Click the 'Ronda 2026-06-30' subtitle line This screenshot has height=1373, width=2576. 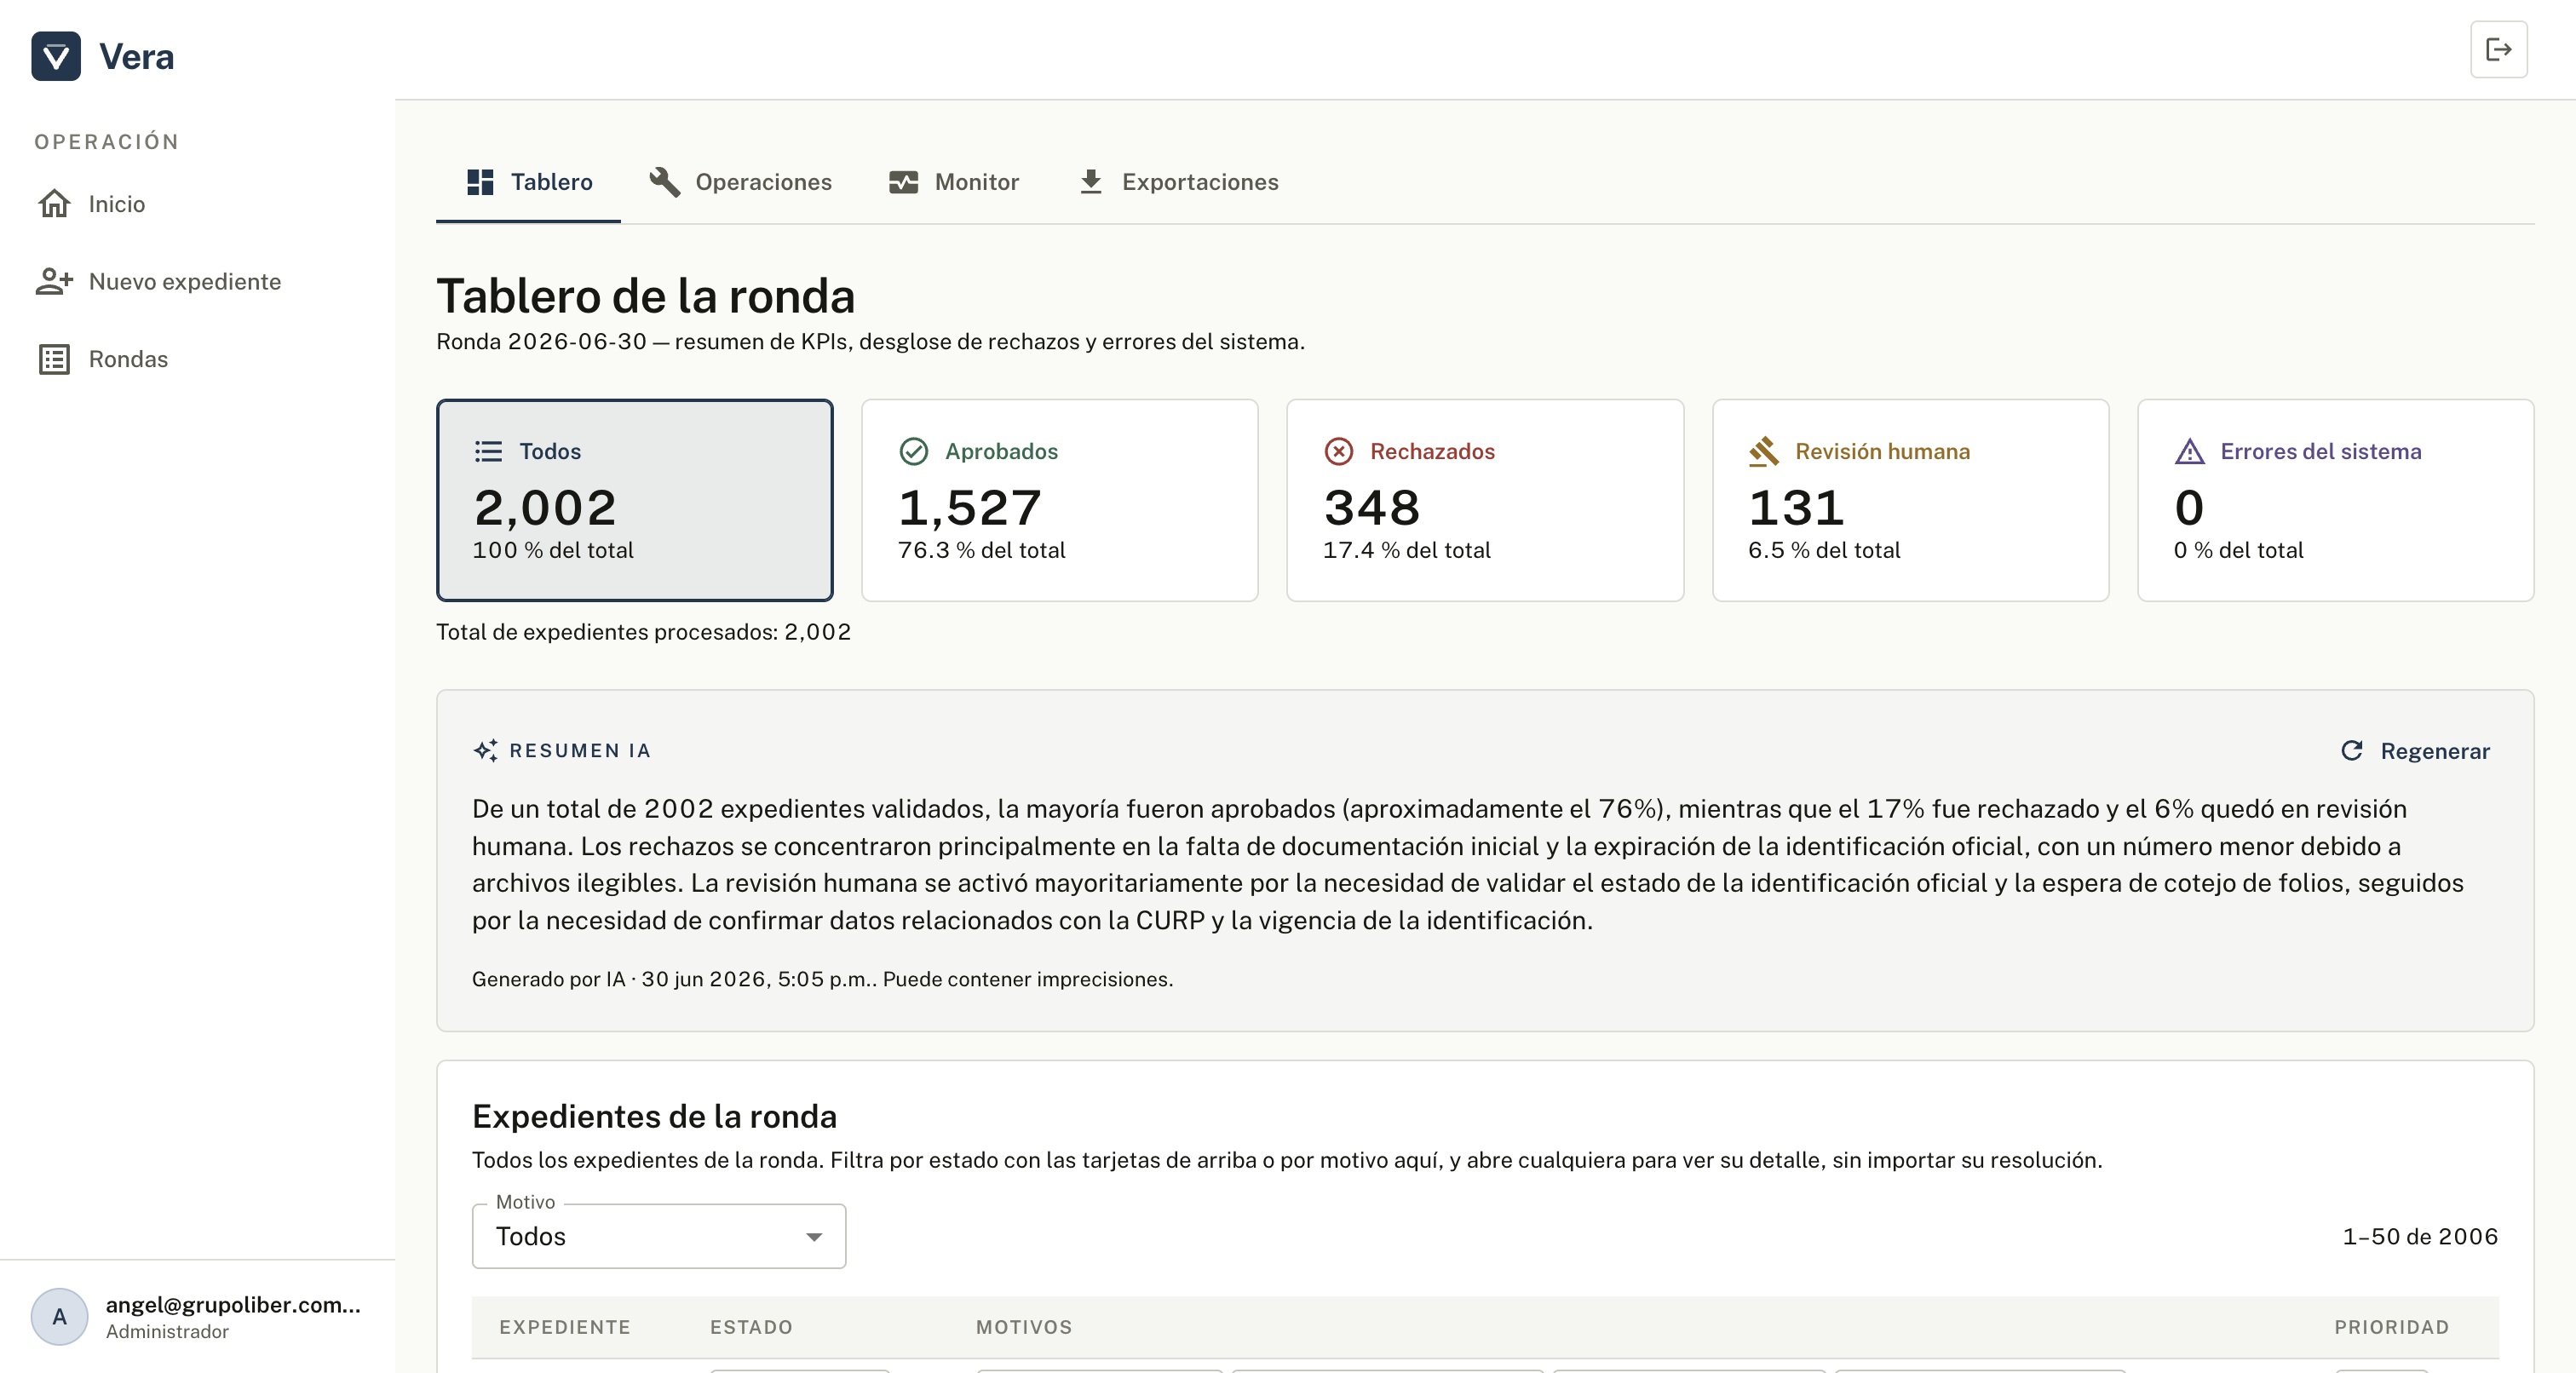(x=870, y=341)
